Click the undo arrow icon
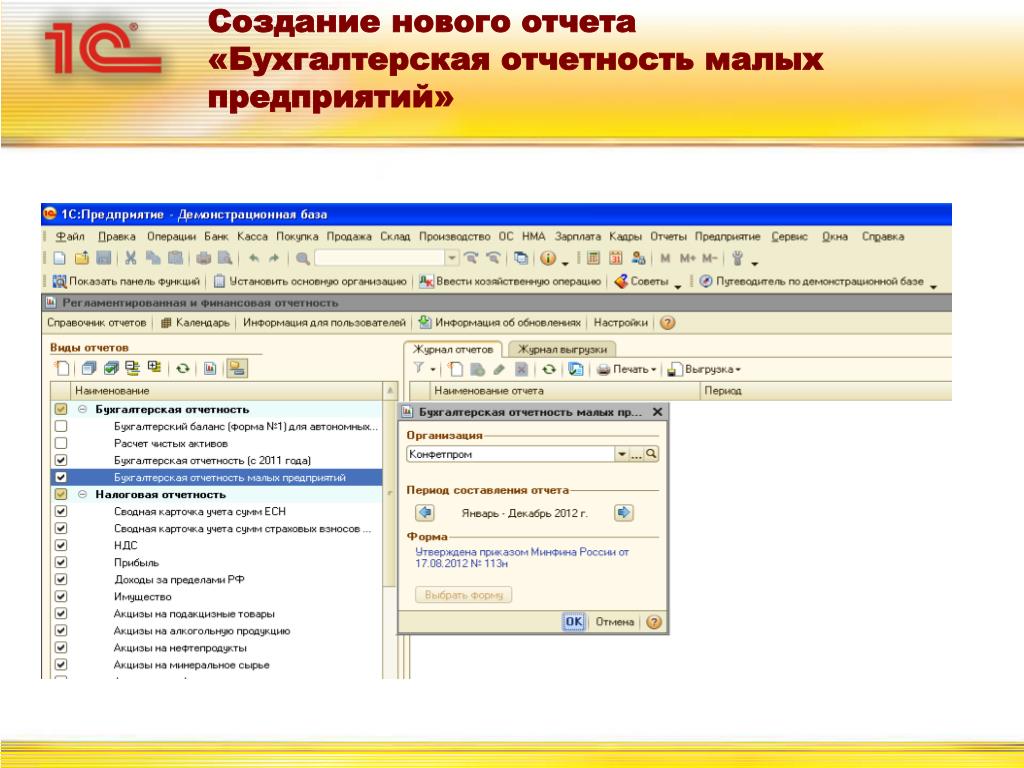1024x768 pixels. [254, 258]
